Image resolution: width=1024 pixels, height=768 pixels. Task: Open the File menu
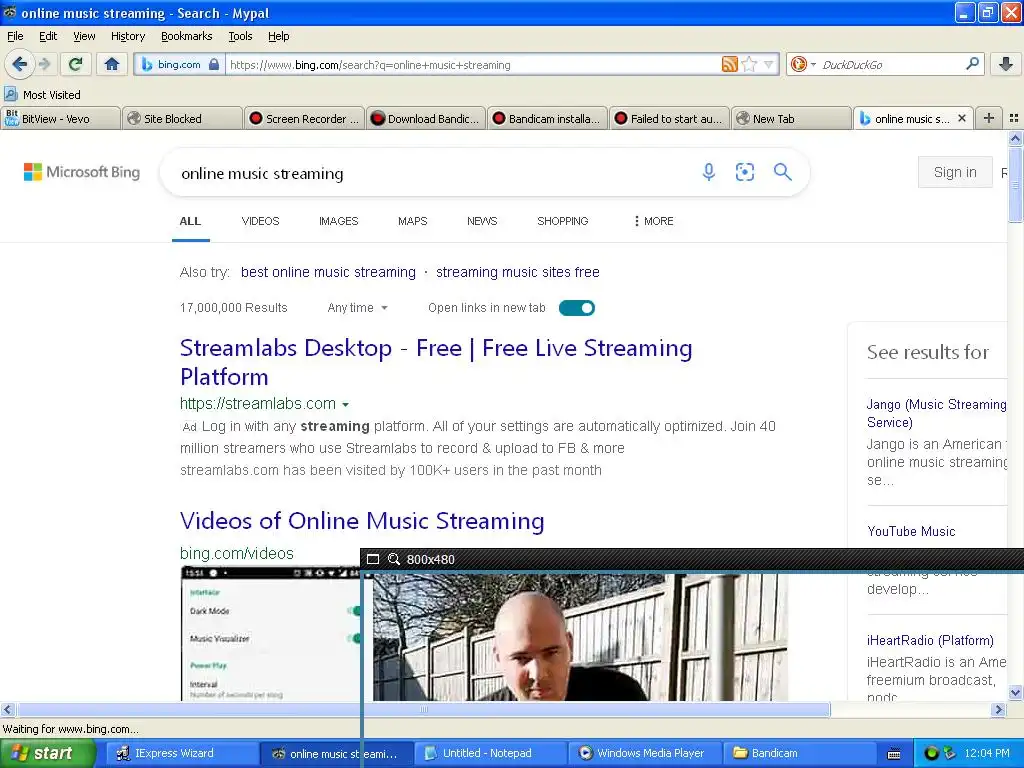[x=15, y=36]
